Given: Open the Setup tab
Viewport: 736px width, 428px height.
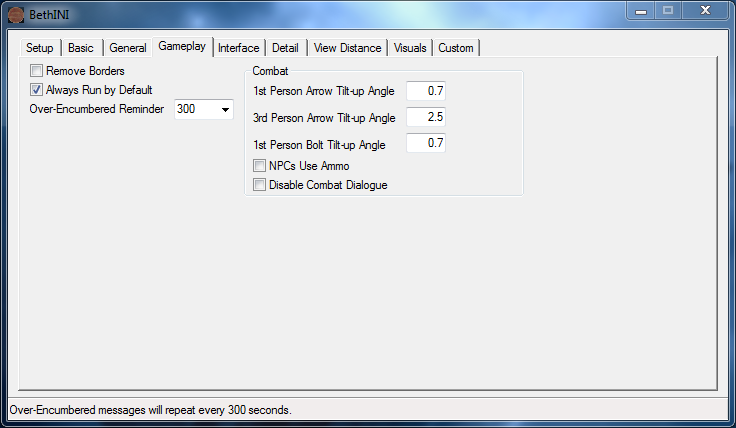Looking at the screenshot, I should click(x=39, y=48).
